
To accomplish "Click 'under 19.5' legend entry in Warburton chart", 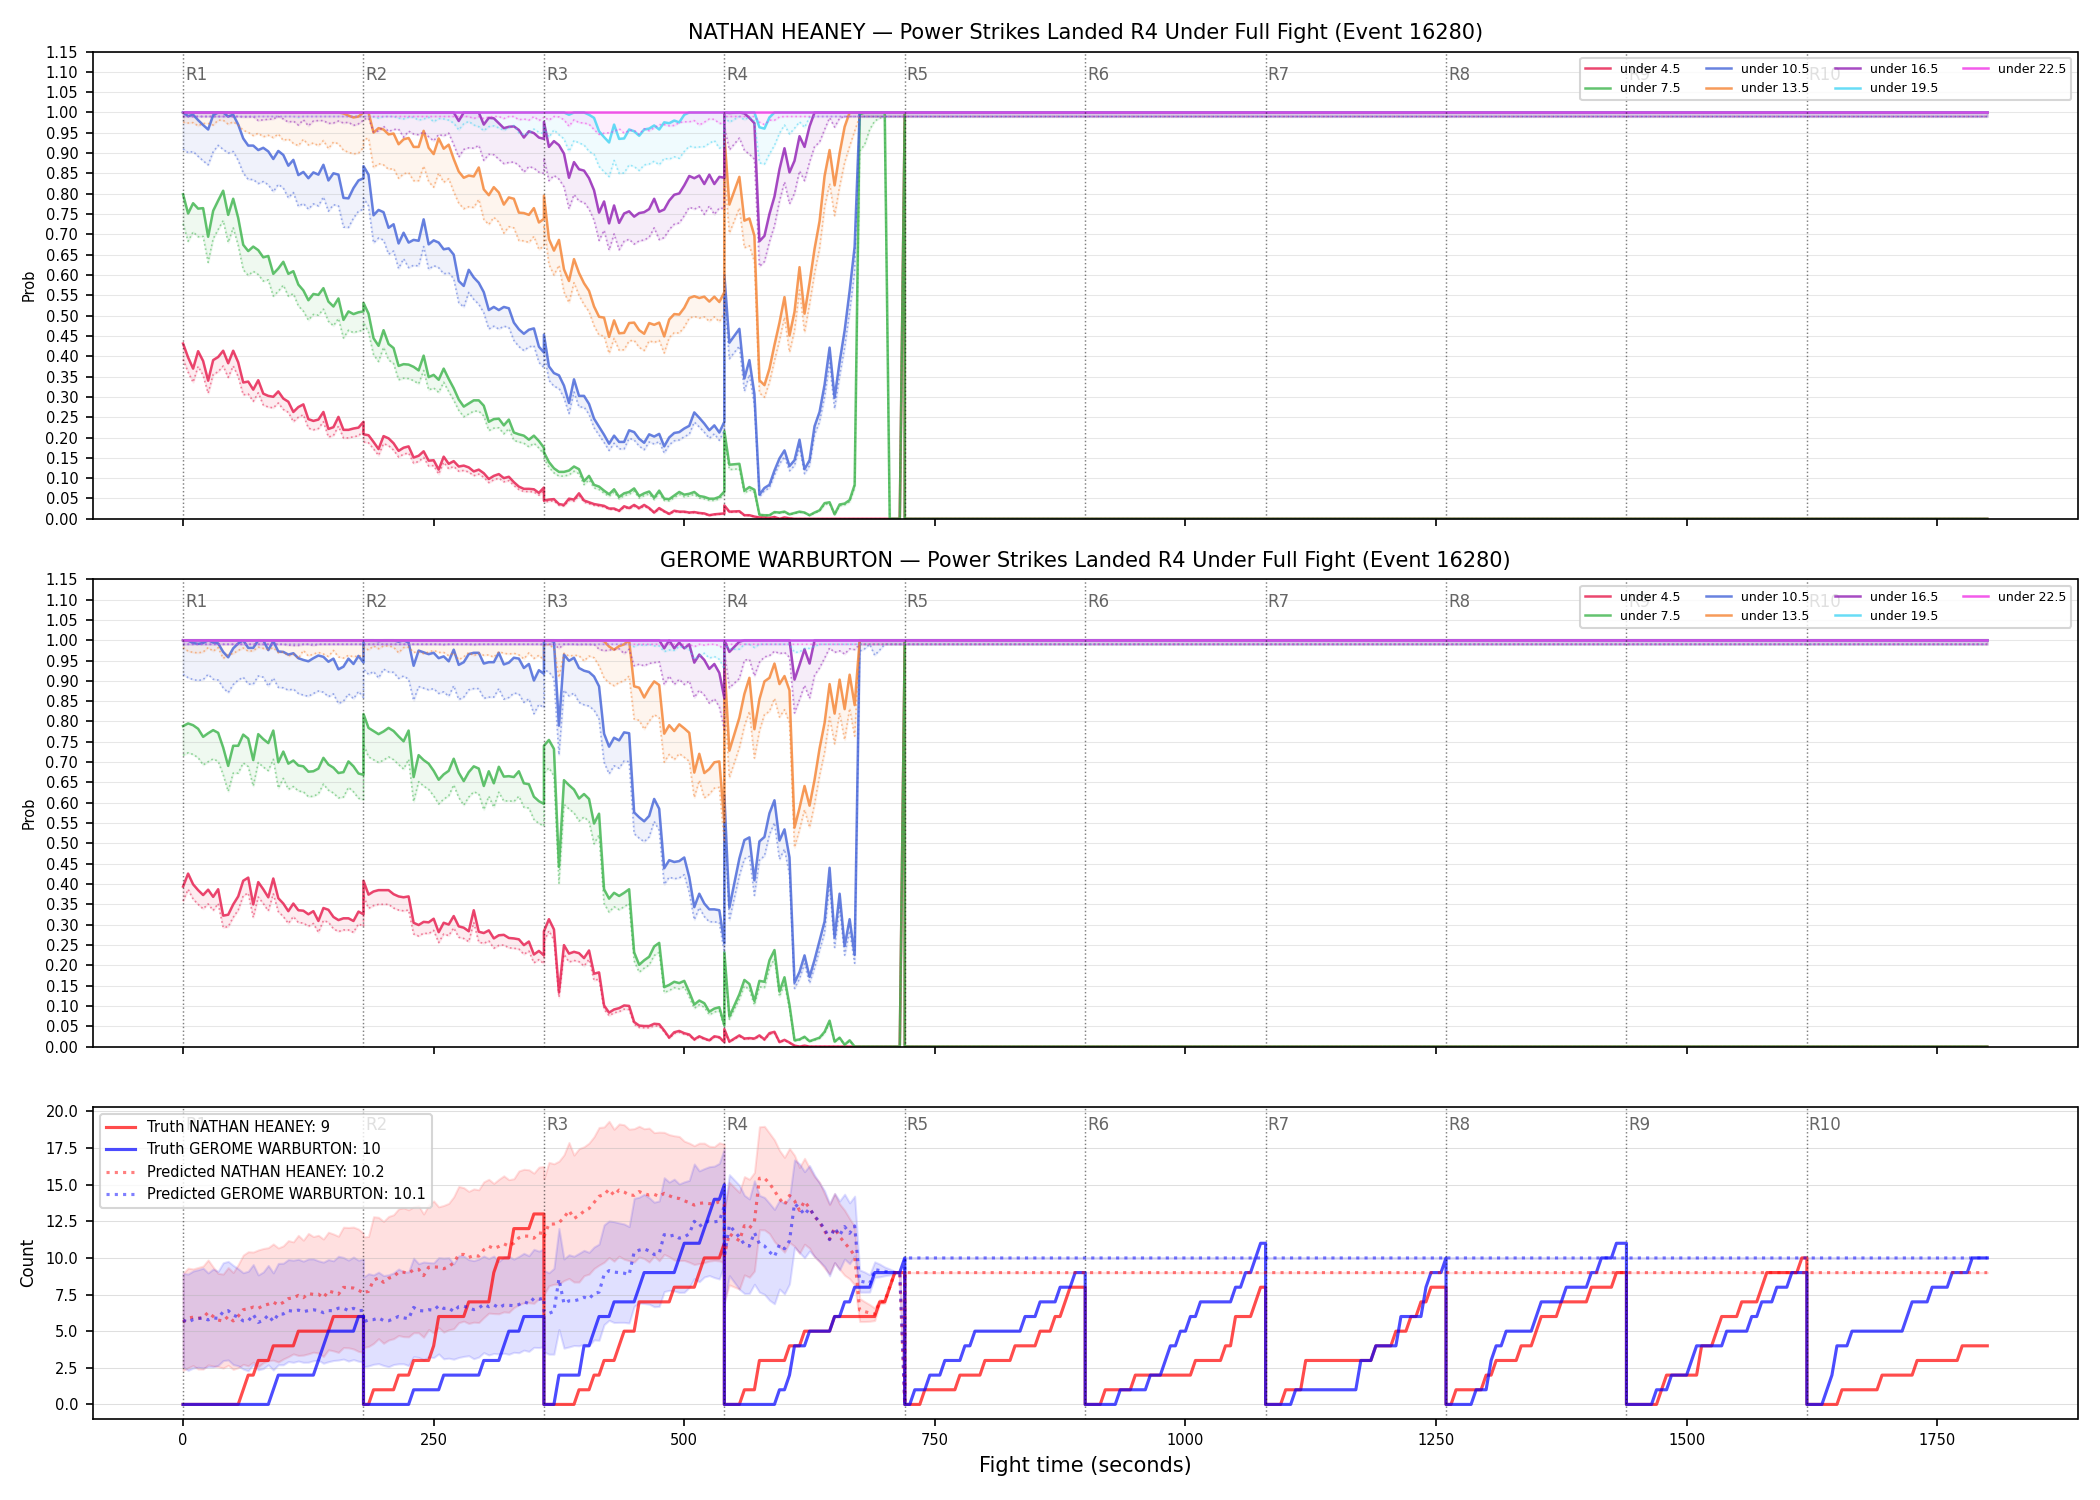I will pyautogui.click(x=1887, y=616).
